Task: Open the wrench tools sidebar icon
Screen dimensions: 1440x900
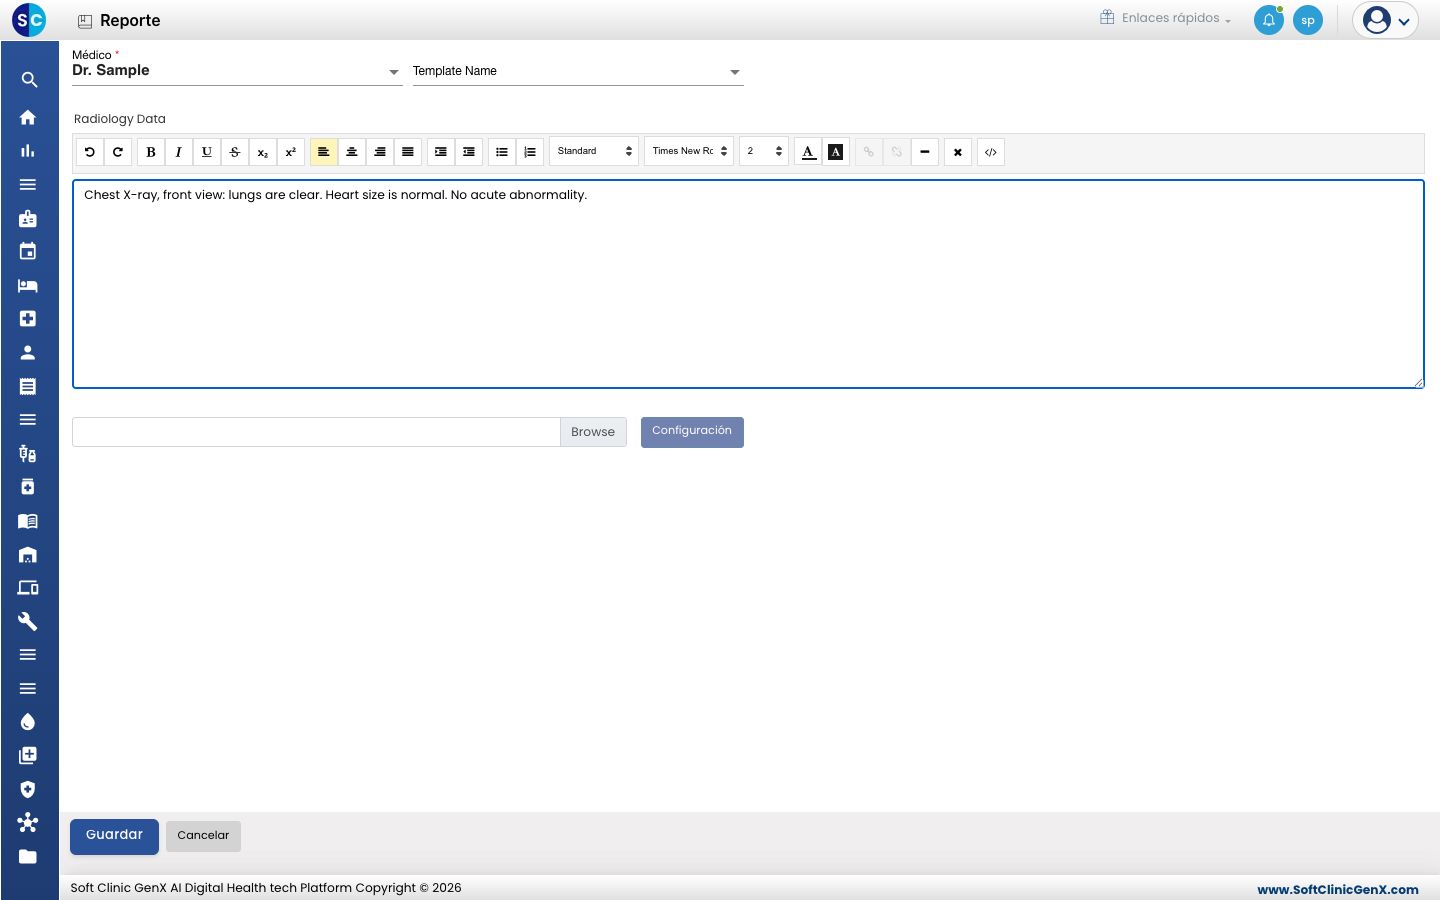Action: pyautogui.click(x=28, y=621)
